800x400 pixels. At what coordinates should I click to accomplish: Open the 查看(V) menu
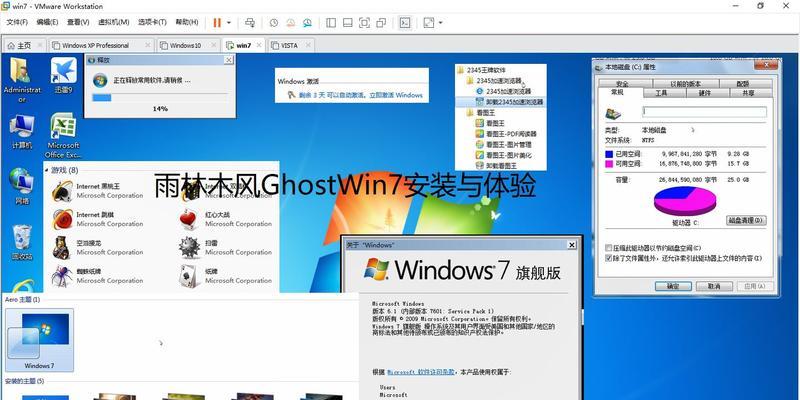point(78,22)
